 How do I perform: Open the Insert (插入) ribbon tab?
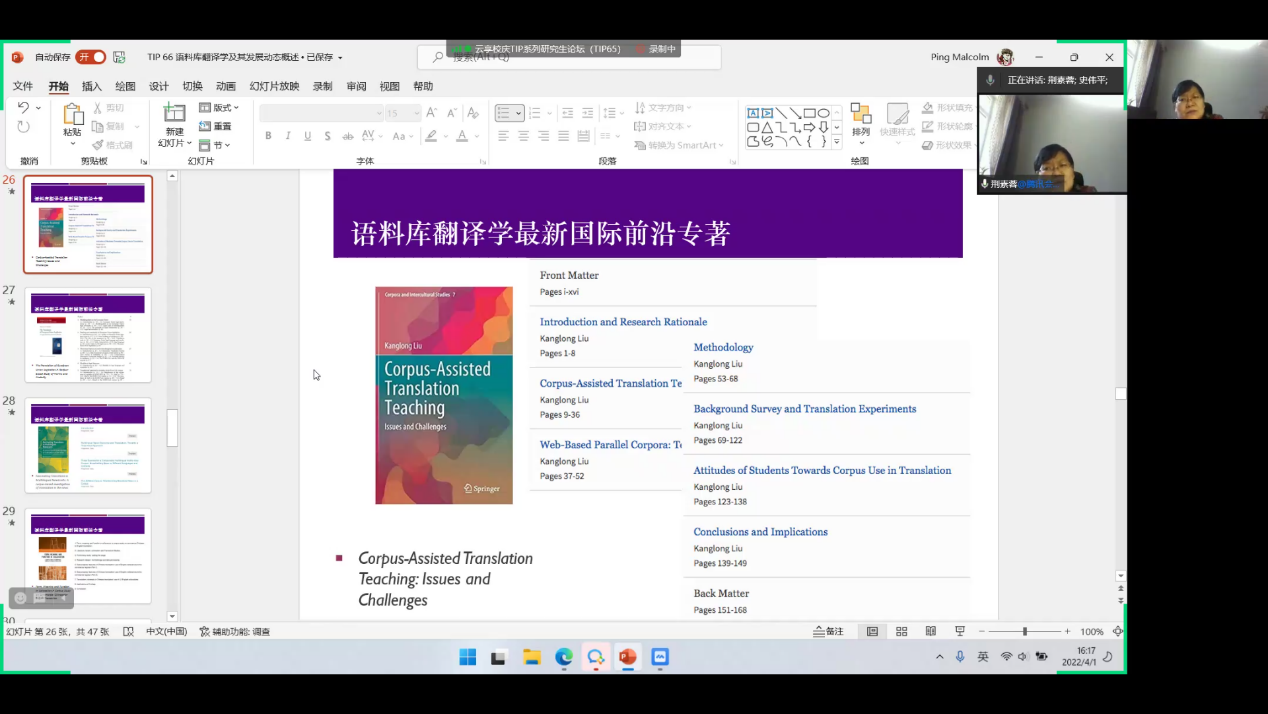pyautogui.click(x=92, y=86)
